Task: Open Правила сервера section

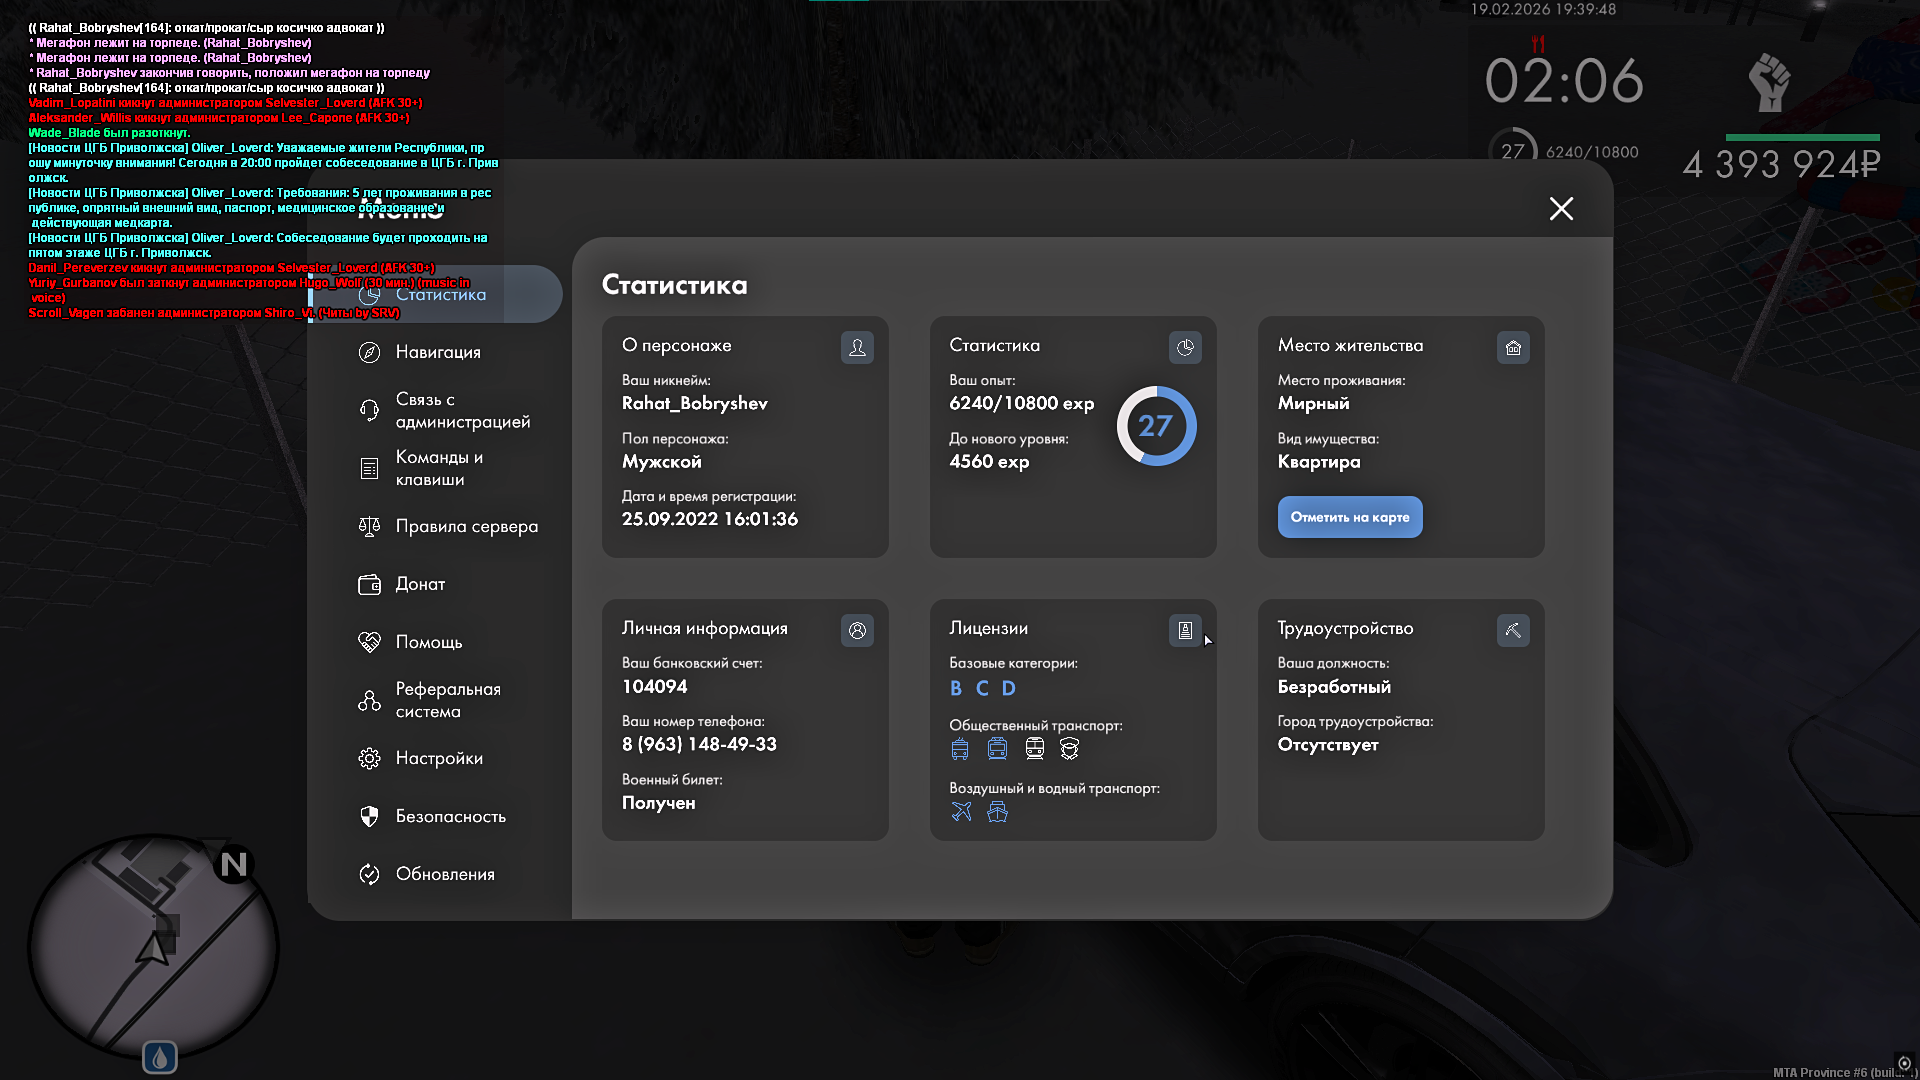Action: click(465, 526)
